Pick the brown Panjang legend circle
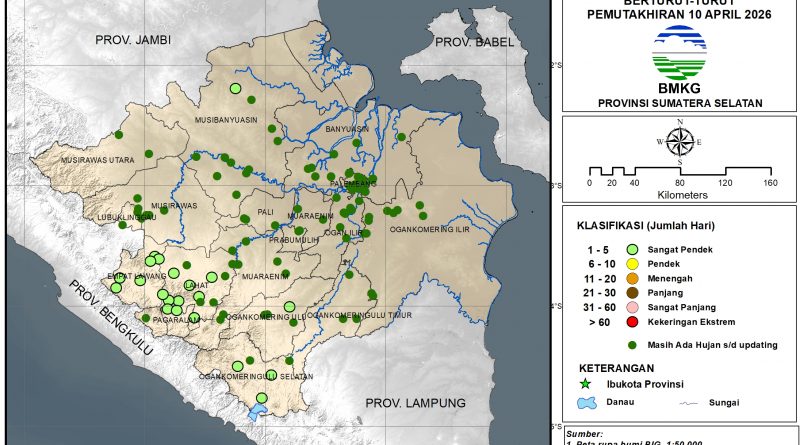 click(x=631, y=292)
